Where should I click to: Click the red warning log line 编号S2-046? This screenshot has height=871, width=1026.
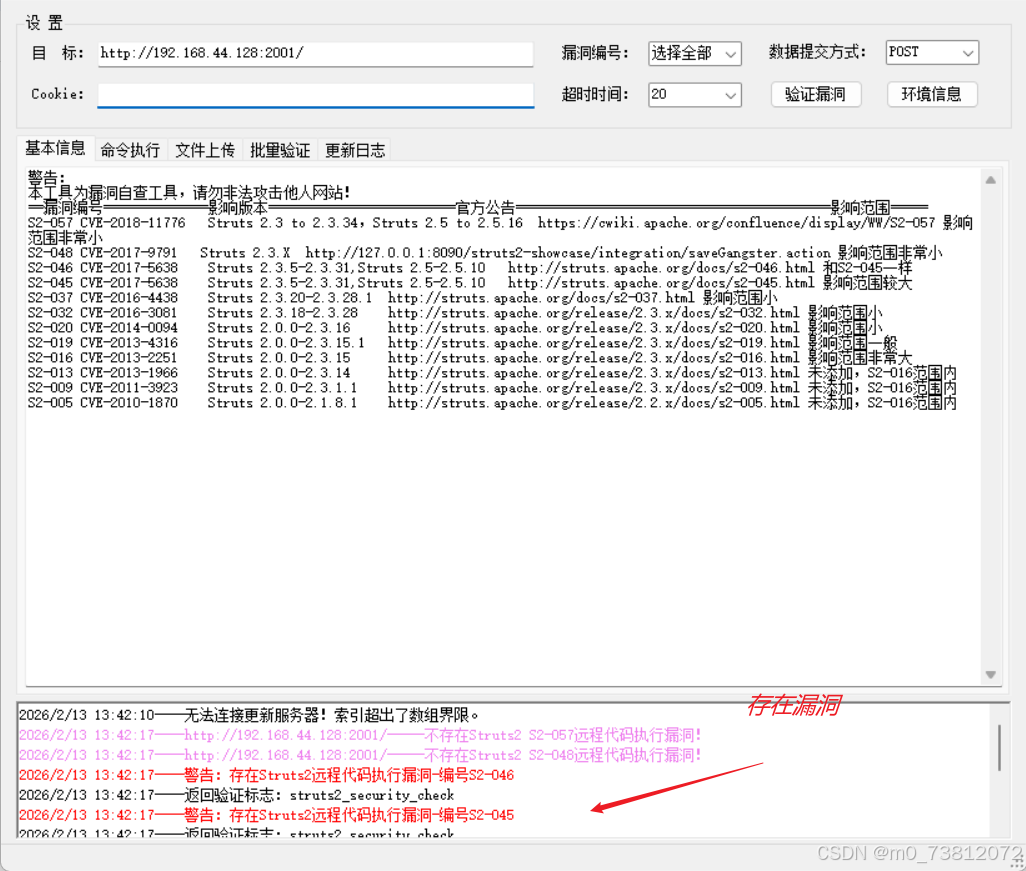pos(266,775)
